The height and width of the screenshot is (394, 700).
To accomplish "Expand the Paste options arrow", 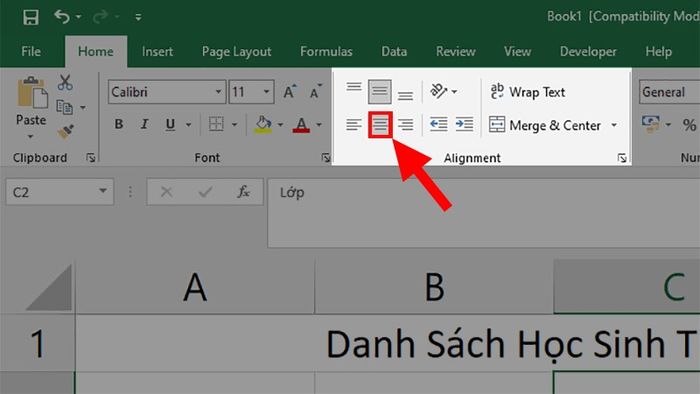I will [30, 136].
